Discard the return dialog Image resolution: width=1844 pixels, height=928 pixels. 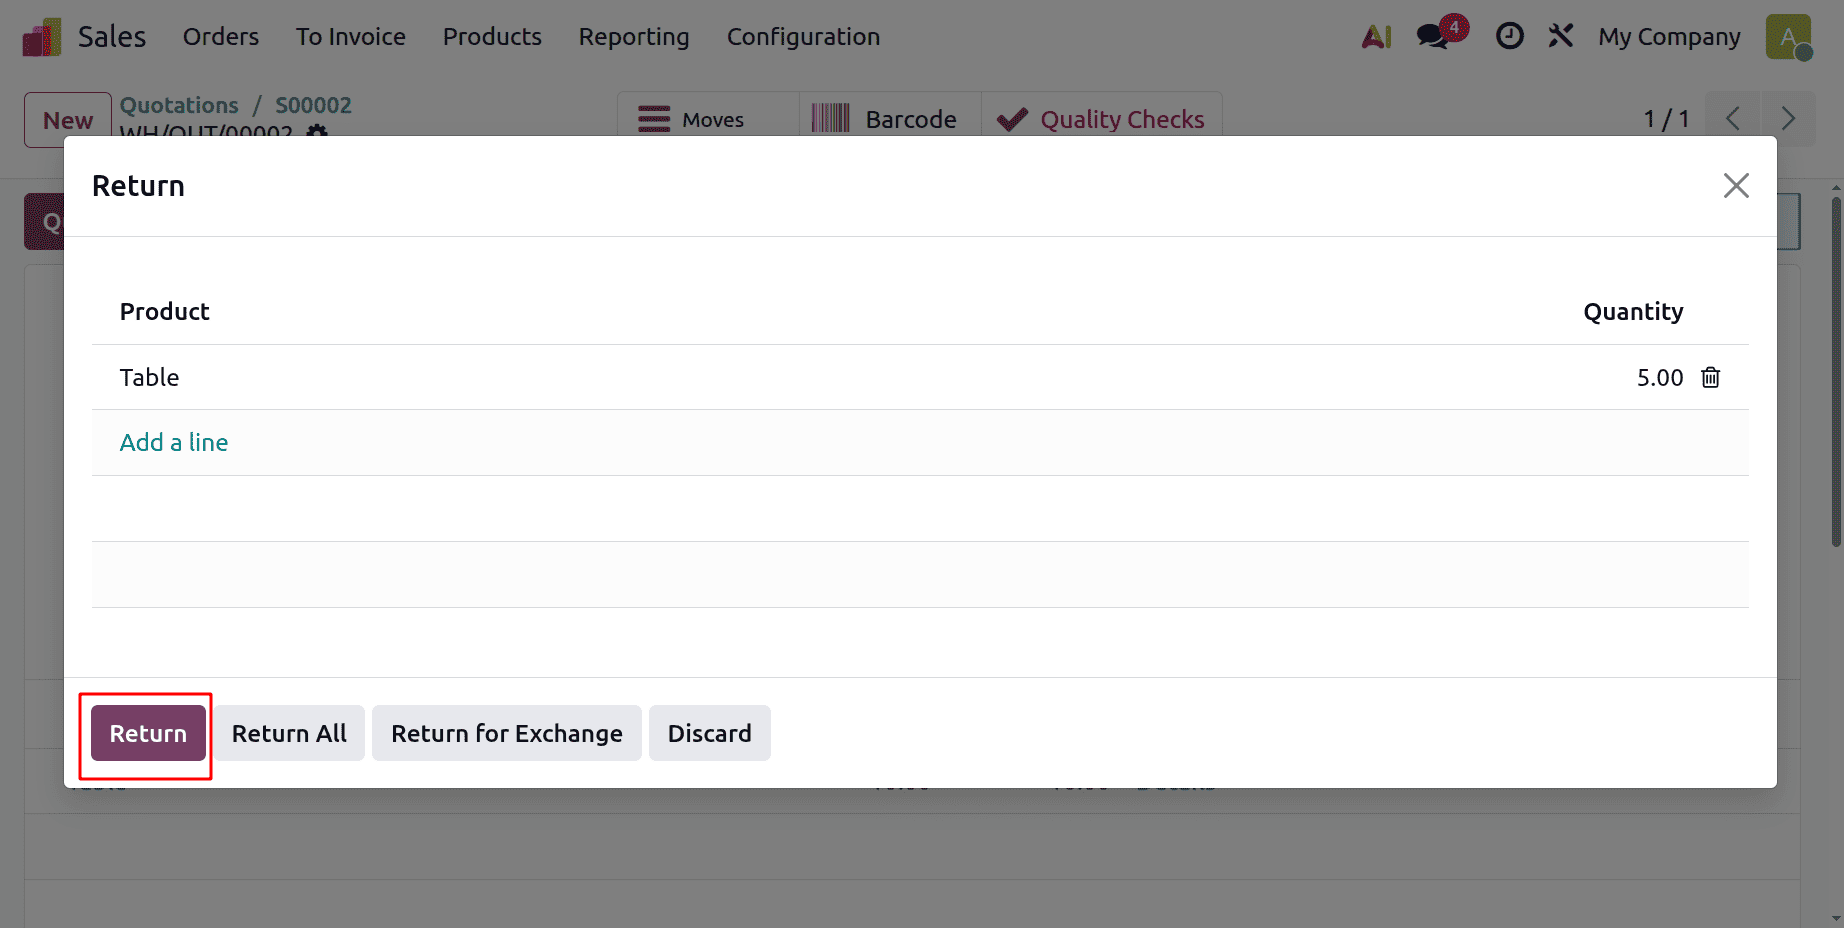coord(710,733)
